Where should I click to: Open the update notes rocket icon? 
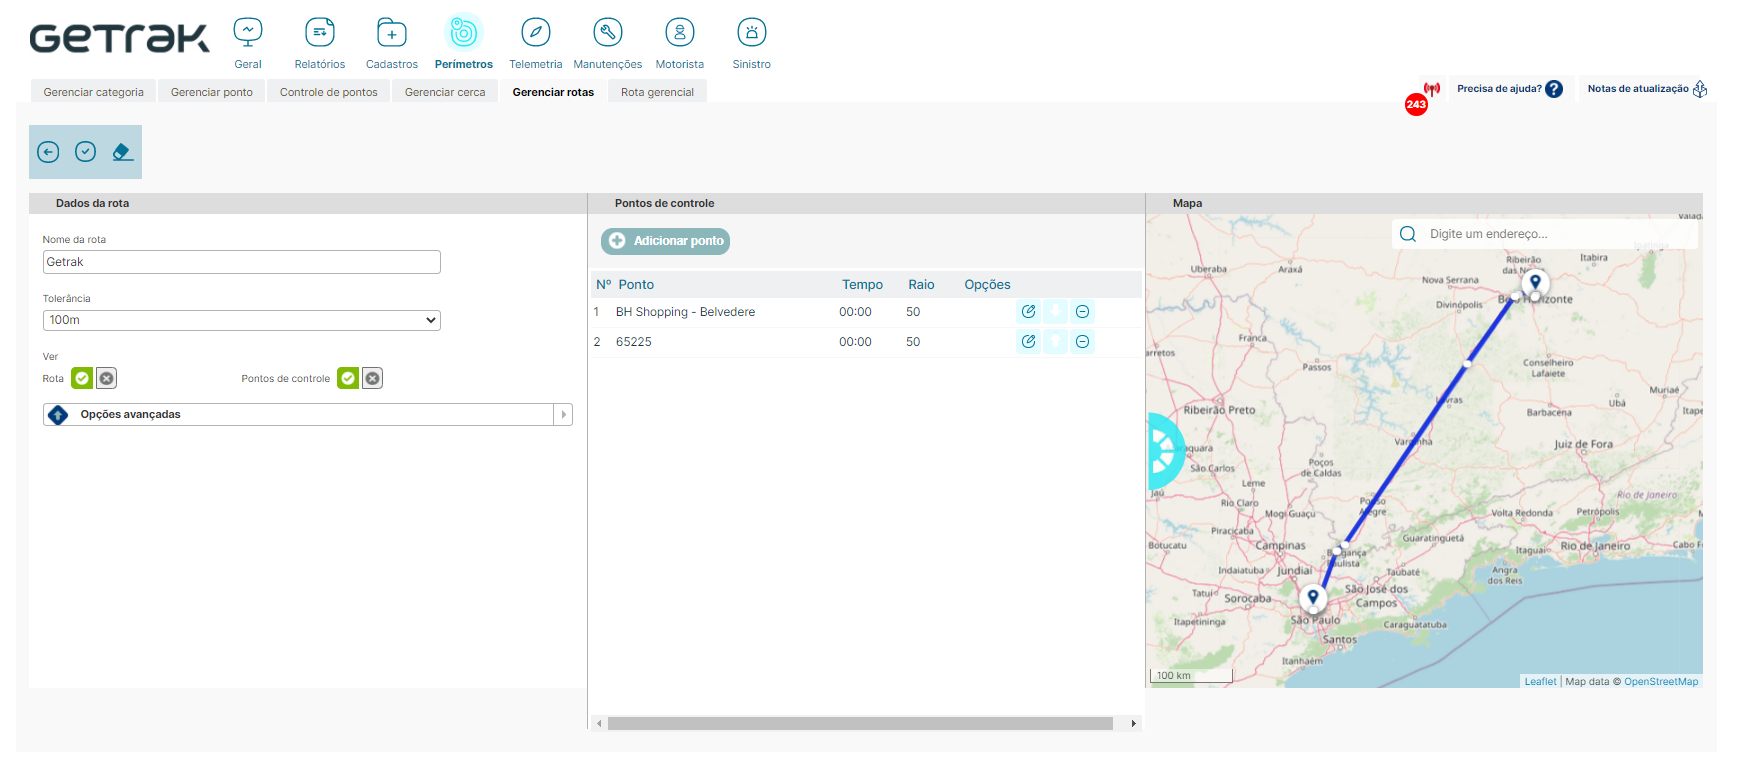coord(1700,89)
